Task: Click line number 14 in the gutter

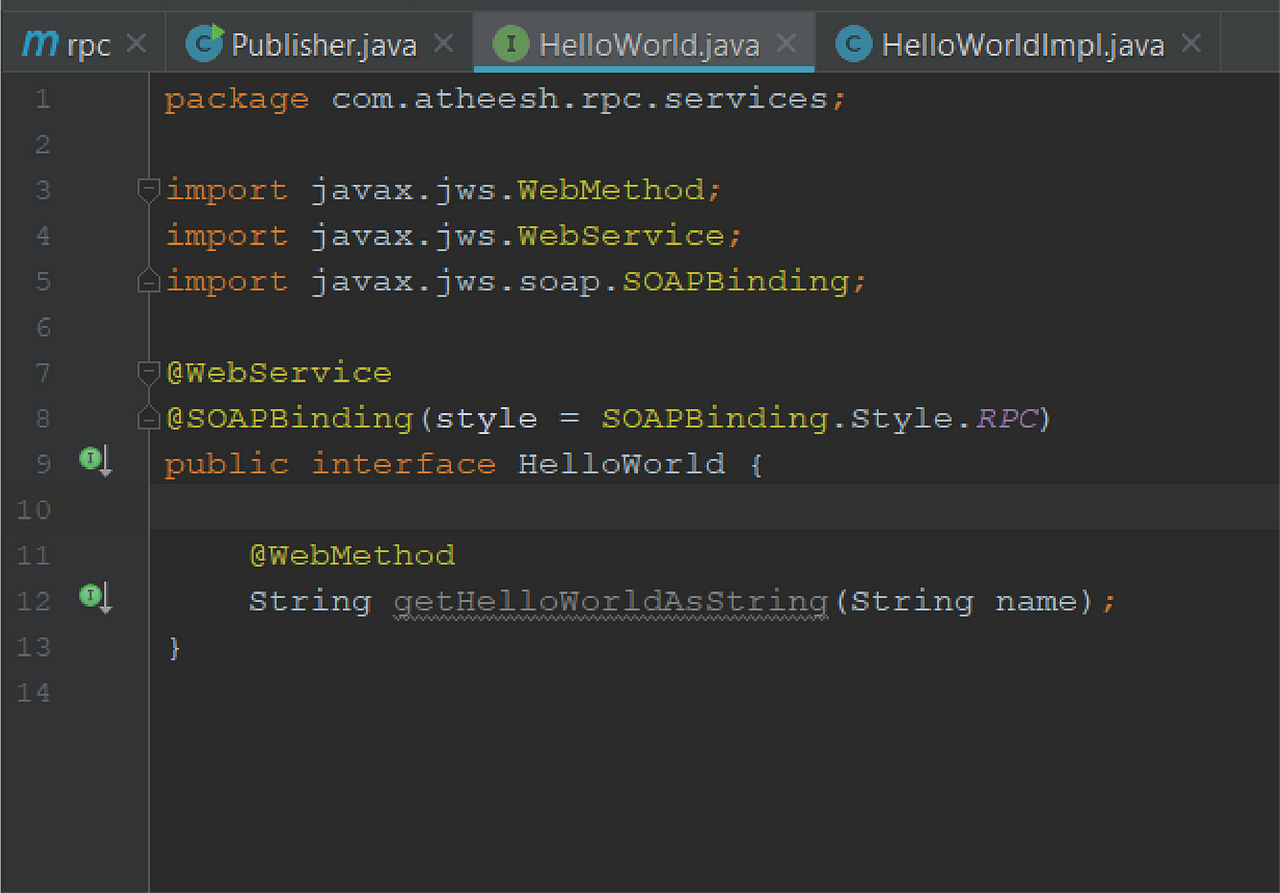Action: 33,692
